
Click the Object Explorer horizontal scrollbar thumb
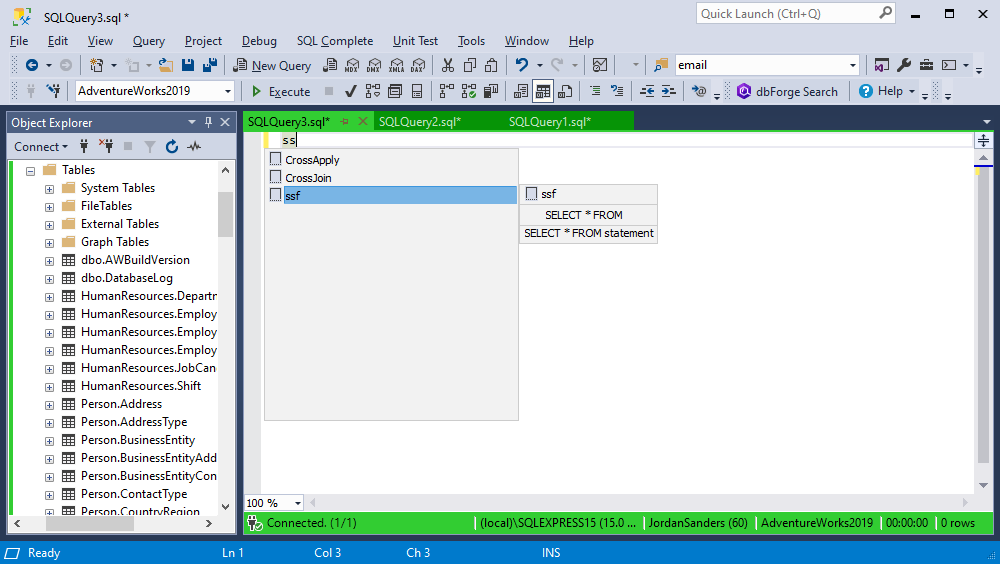tap(90, 524)
